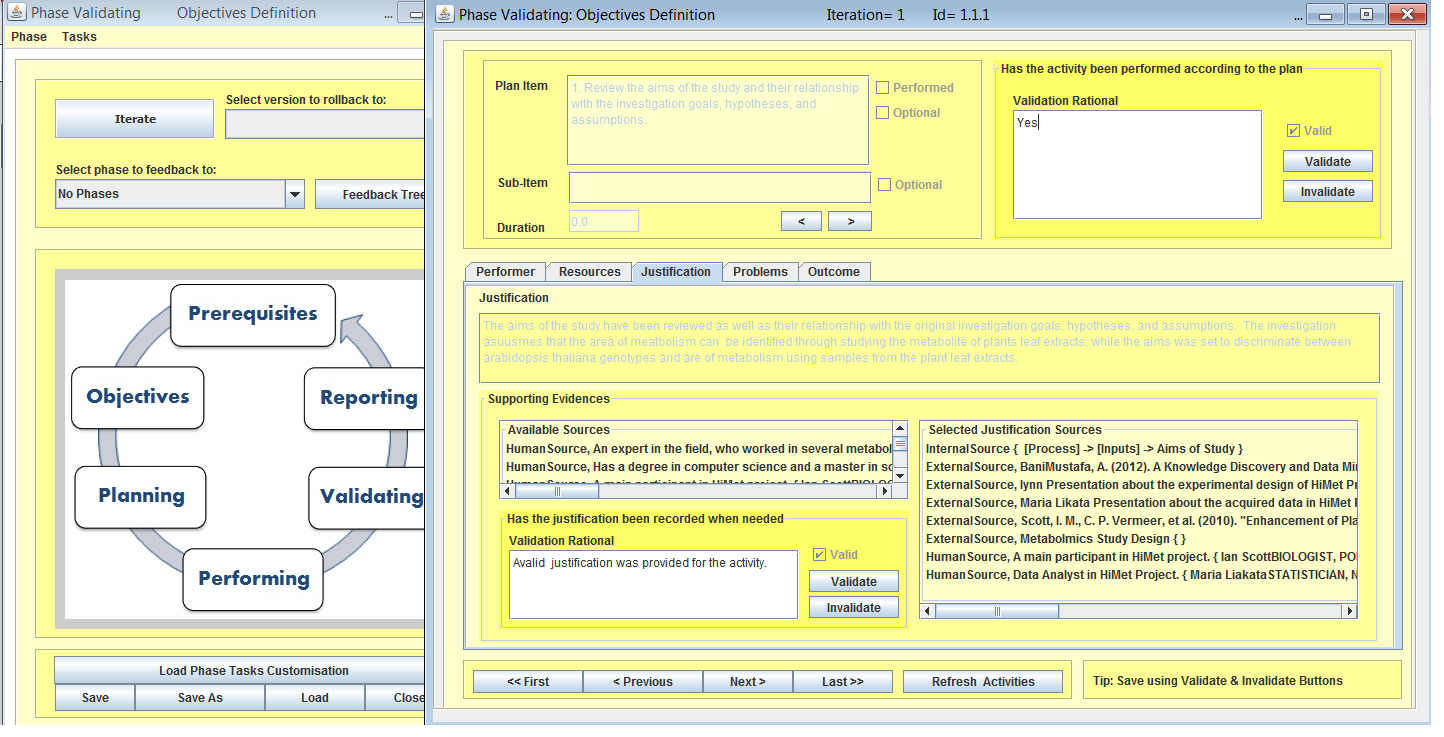Viewport: 1444px width, 737px height.
Task: Switch to the Problems tab
Action: tap(760, 272)
